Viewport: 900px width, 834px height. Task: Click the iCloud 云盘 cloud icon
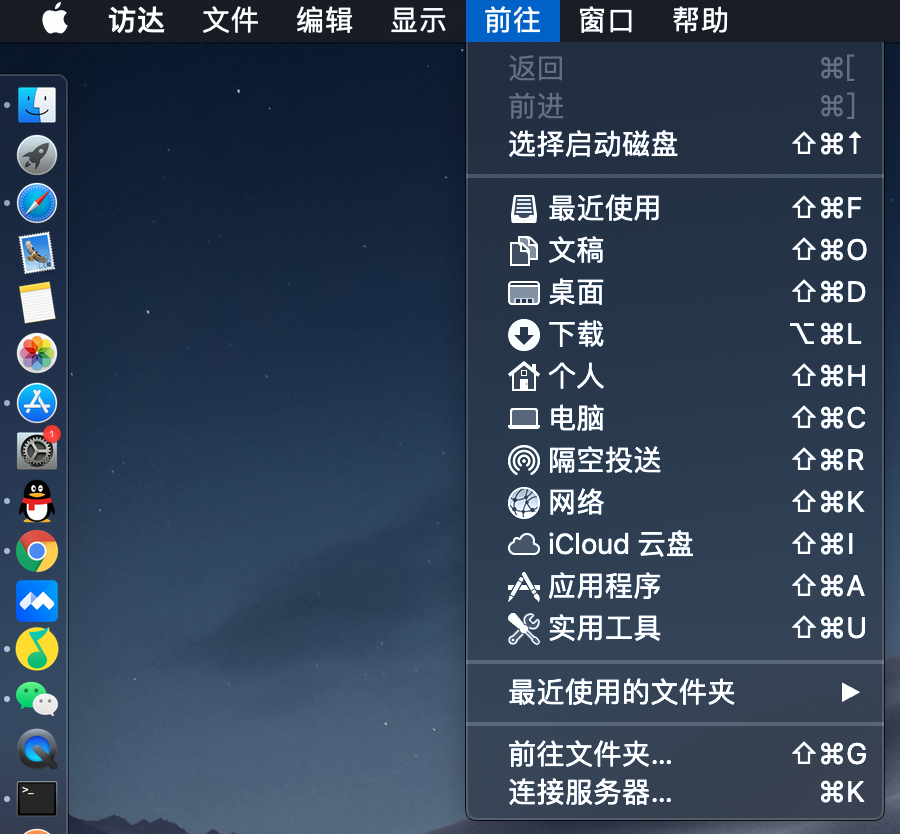[x=523, y=545]
